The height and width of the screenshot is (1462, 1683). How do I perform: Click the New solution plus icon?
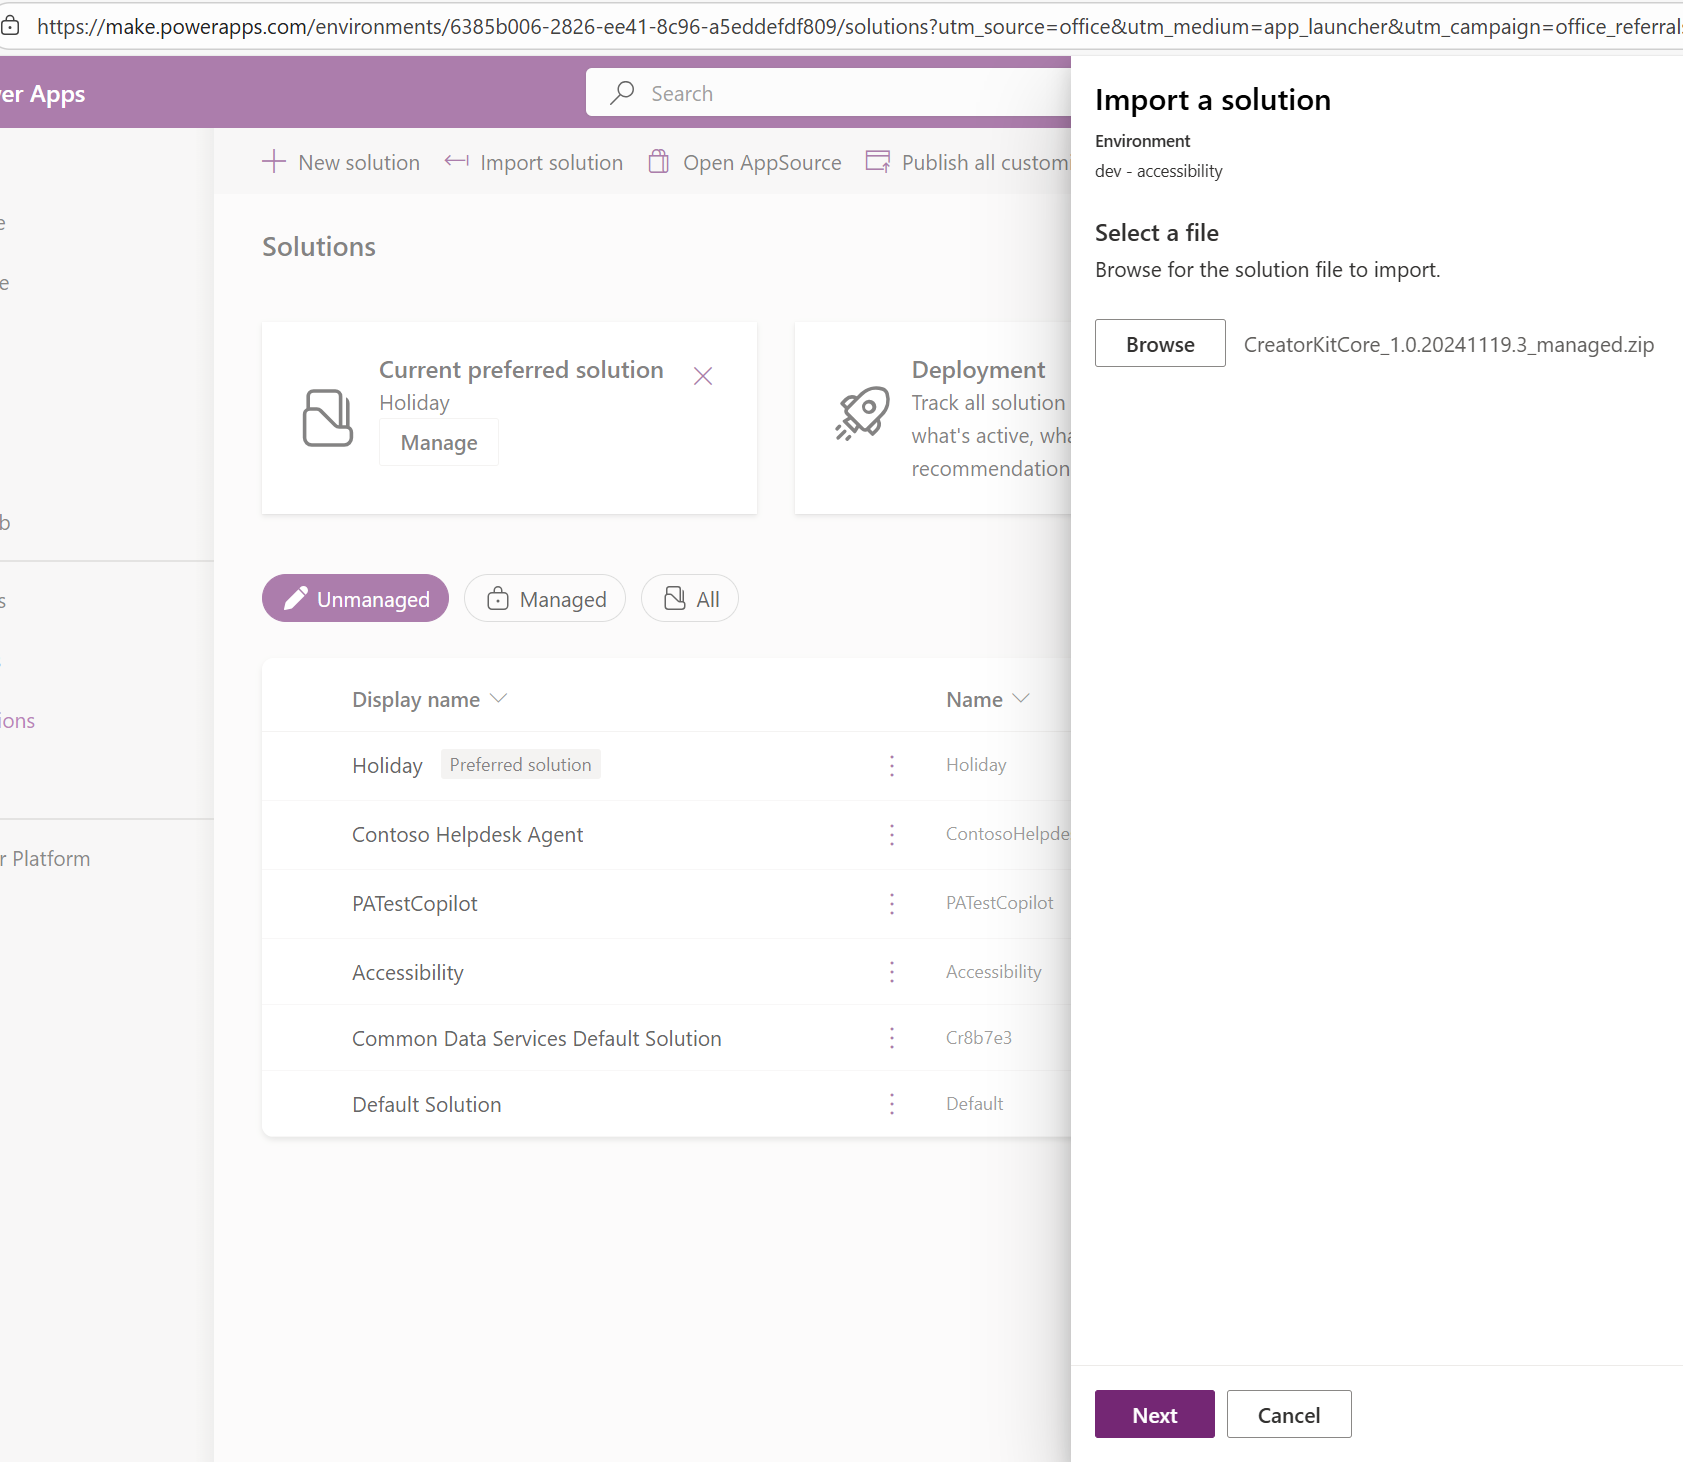pos(273,161)
